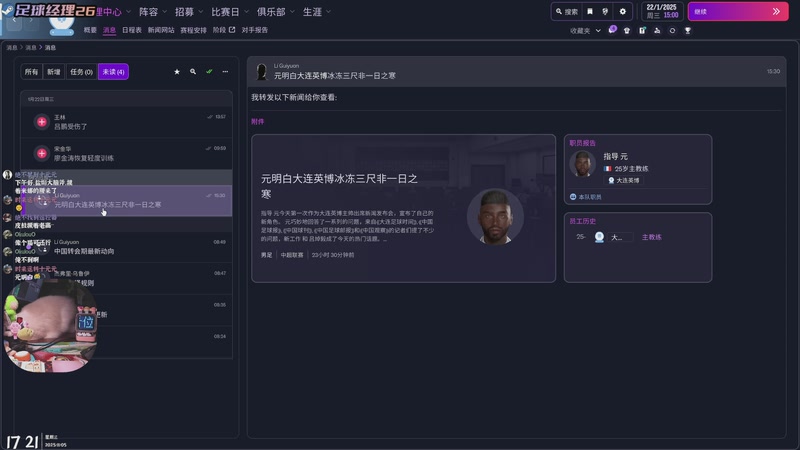Switch to the 对手报告 opponent report tab
The height and width of the screenshot is (450, 800).
[255, 30]
